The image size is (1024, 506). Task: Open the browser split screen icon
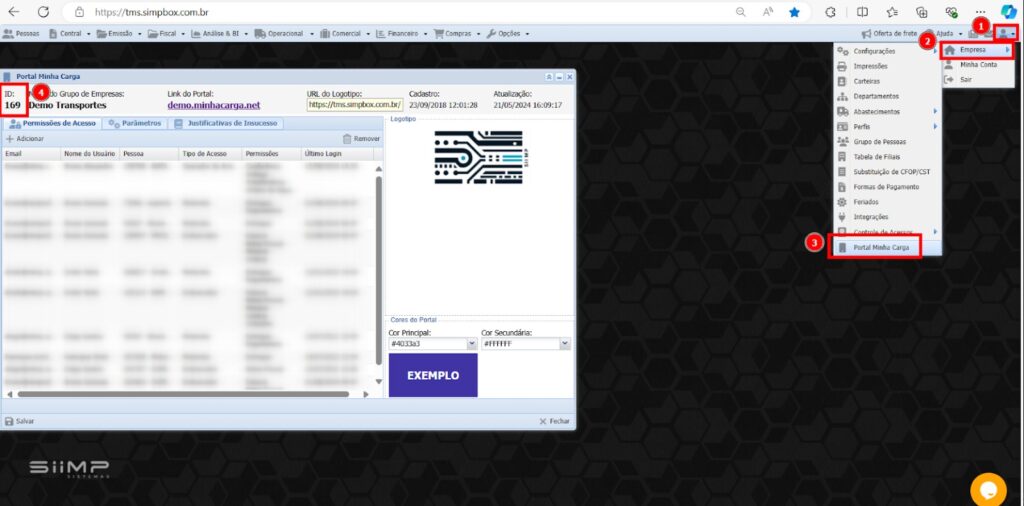[862, 12]
